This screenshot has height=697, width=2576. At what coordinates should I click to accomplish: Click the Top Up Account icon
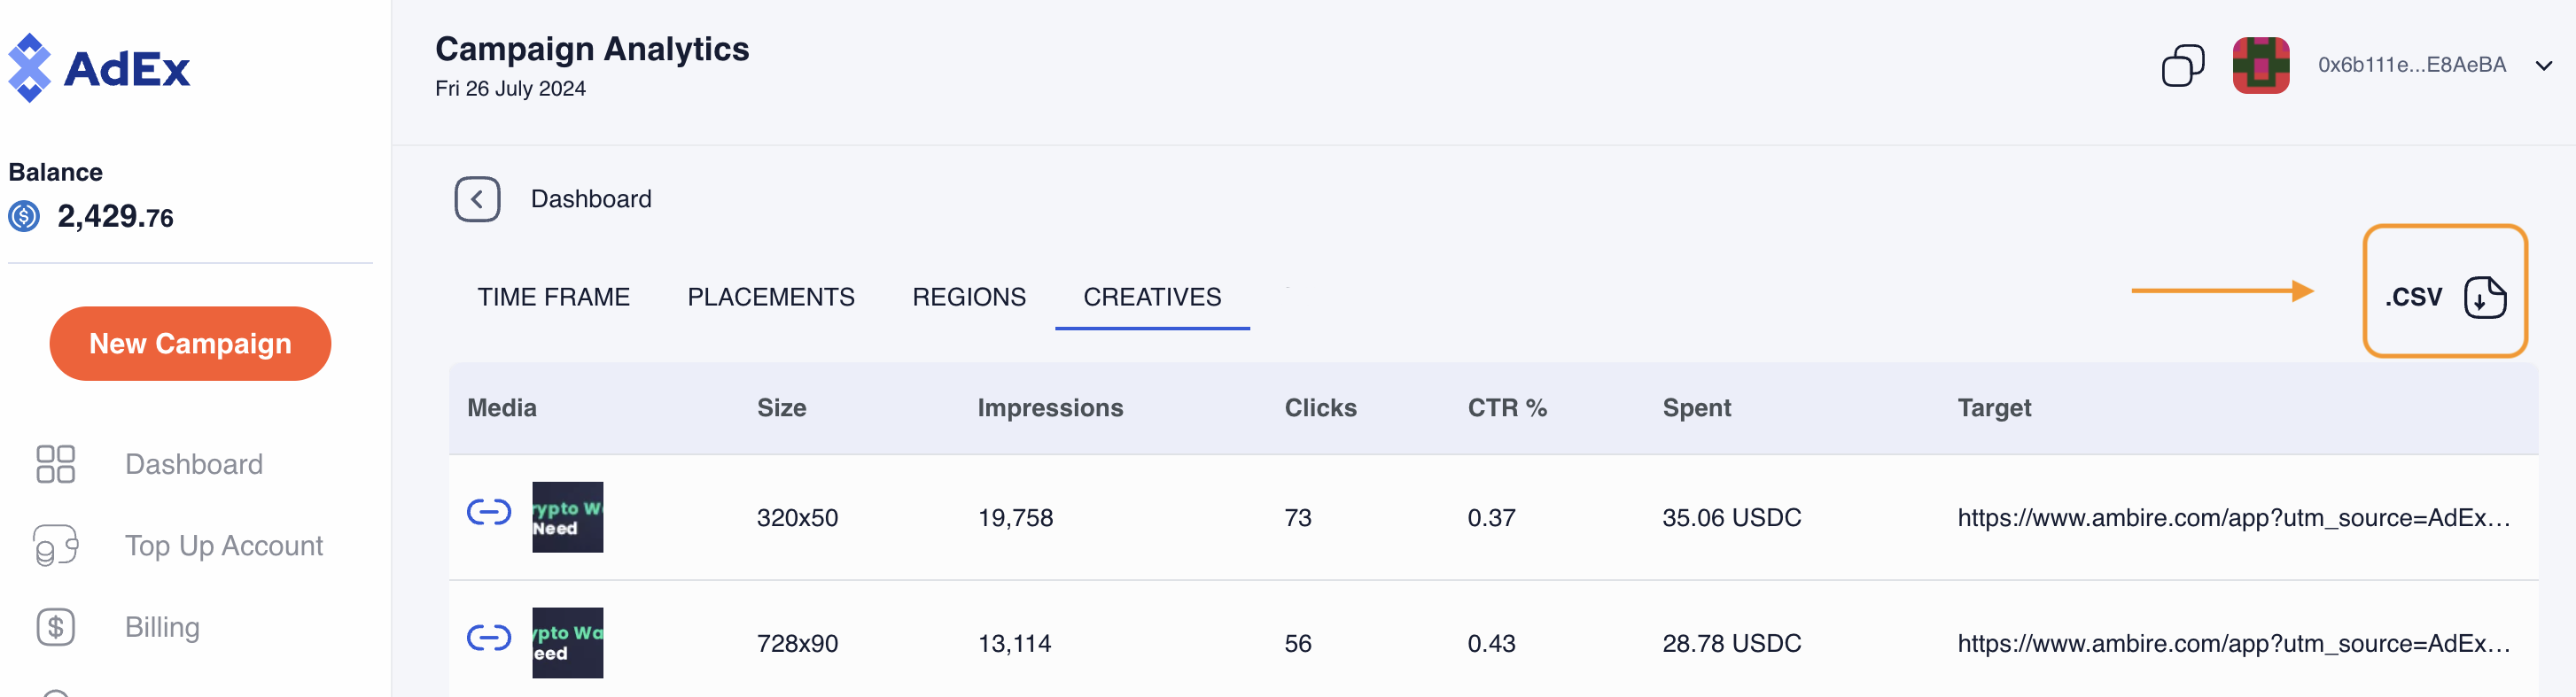(56, 545)
